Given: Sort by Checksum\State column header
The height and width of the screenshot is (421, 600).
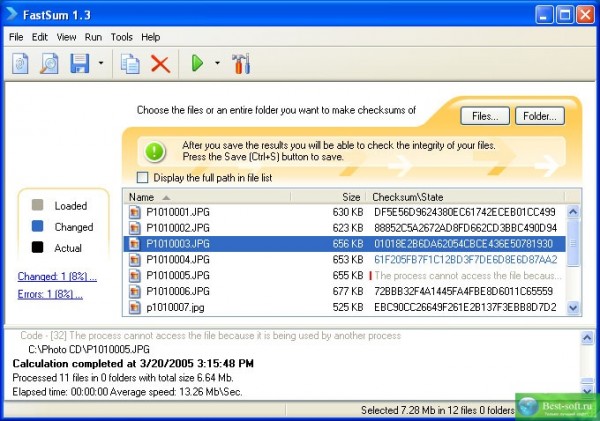Looking at the screenshot, I should (465, 197).
